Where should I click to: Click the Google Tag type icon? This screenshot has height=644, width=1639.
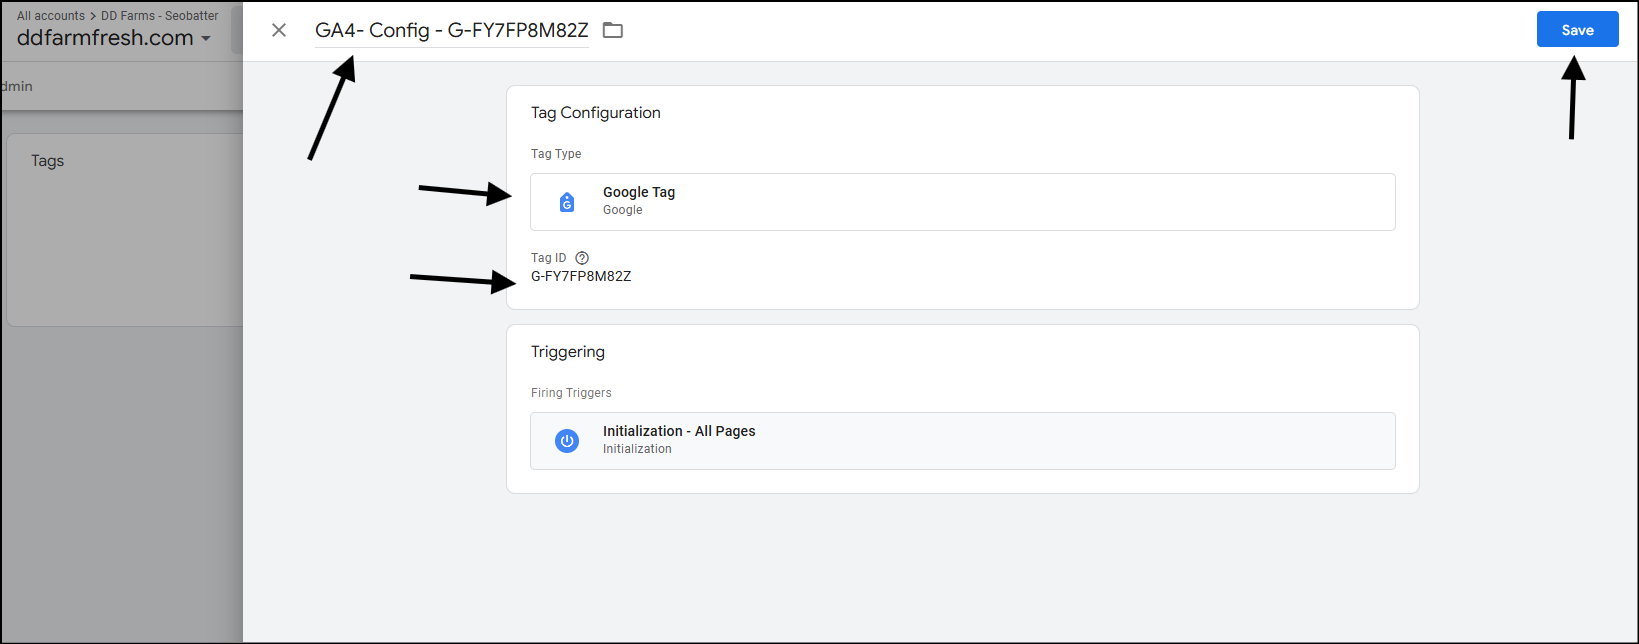point(567,202)
